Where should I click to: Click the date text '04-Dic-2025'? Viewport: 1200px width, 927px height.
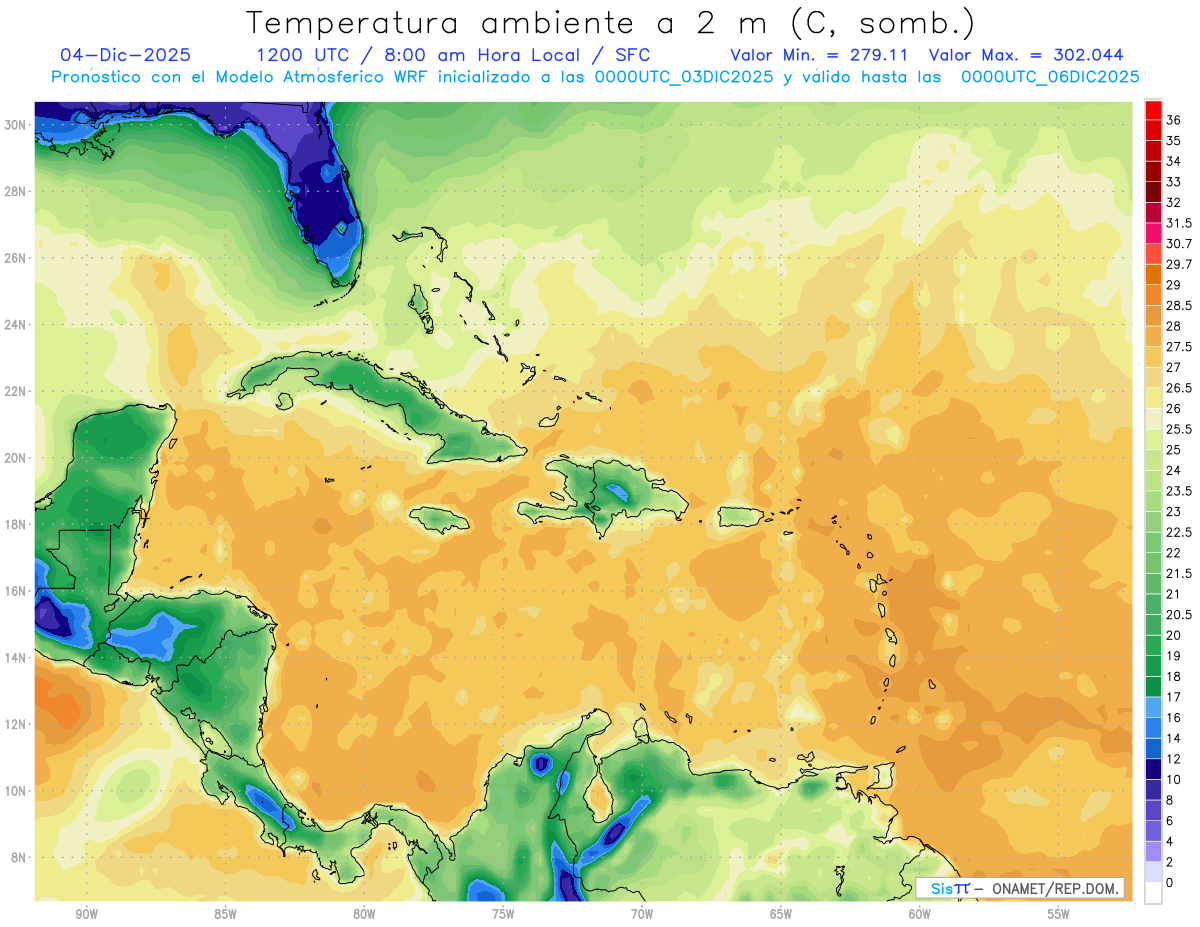pyautogui.click(x=126, y=55)
